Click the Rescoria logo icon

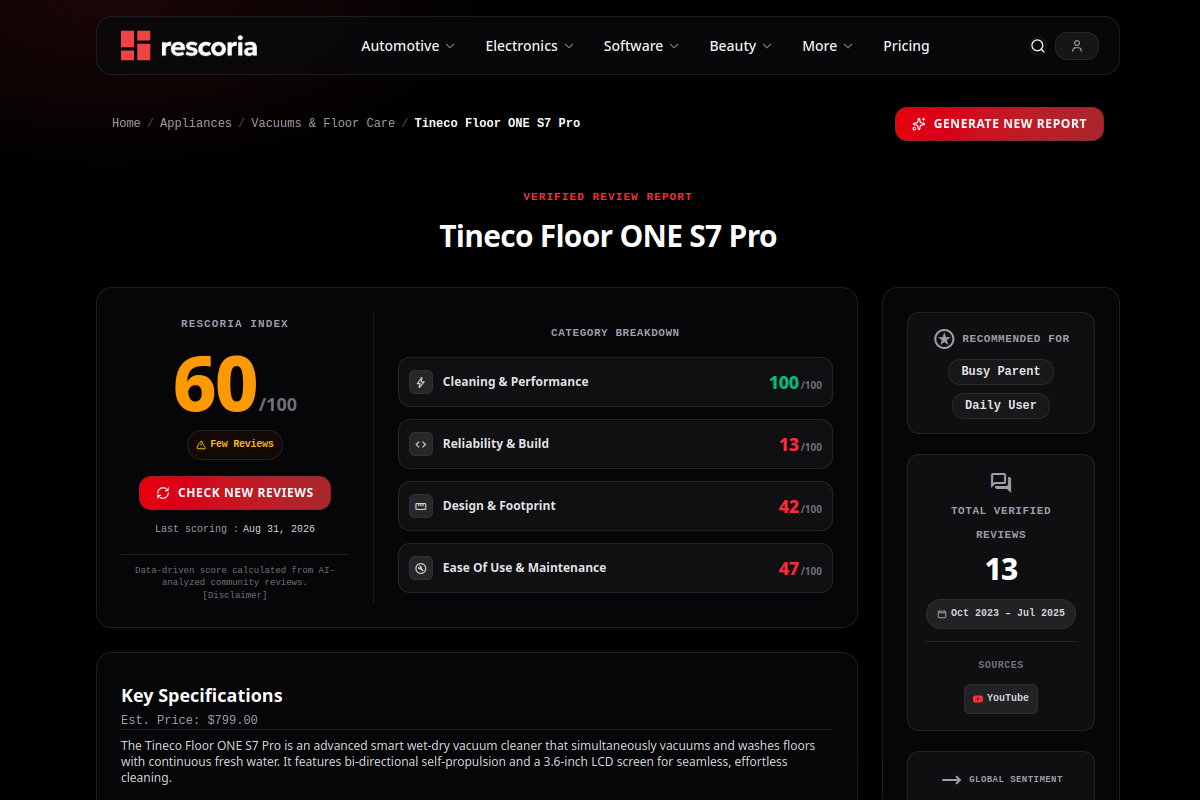[x=135, y=46]
